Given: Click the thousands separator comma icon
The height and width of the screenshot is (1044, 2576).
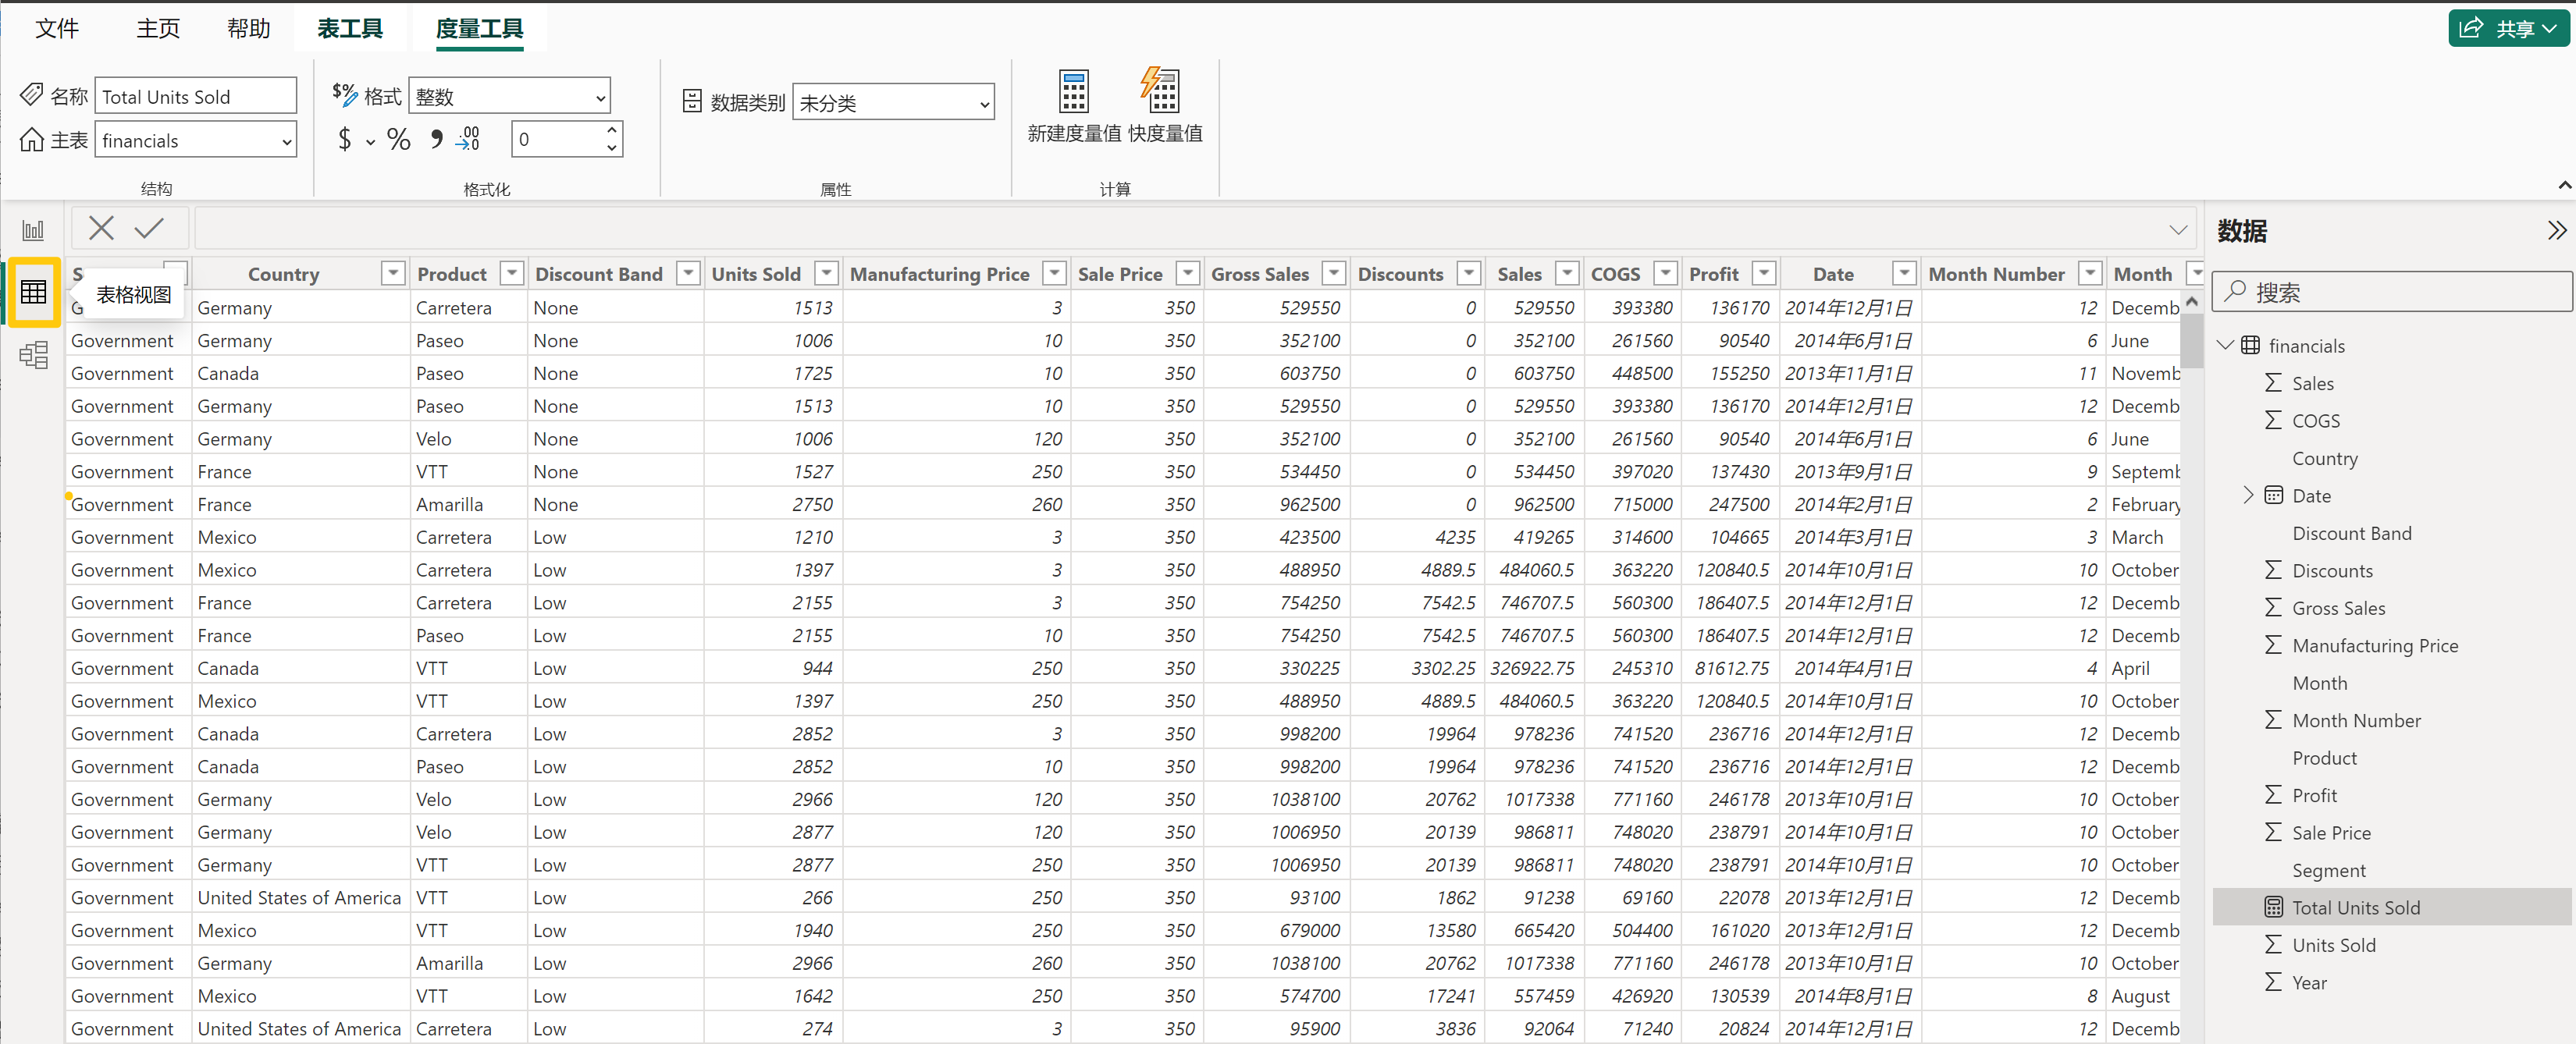Looking at the screenshot, I should [436, 140].
